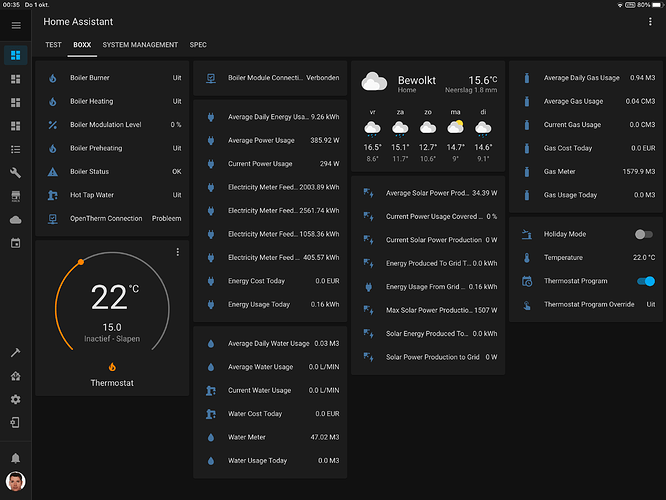Turn off the Thermostat Program toggle
666x500 pixels.
tap(644, 281)
